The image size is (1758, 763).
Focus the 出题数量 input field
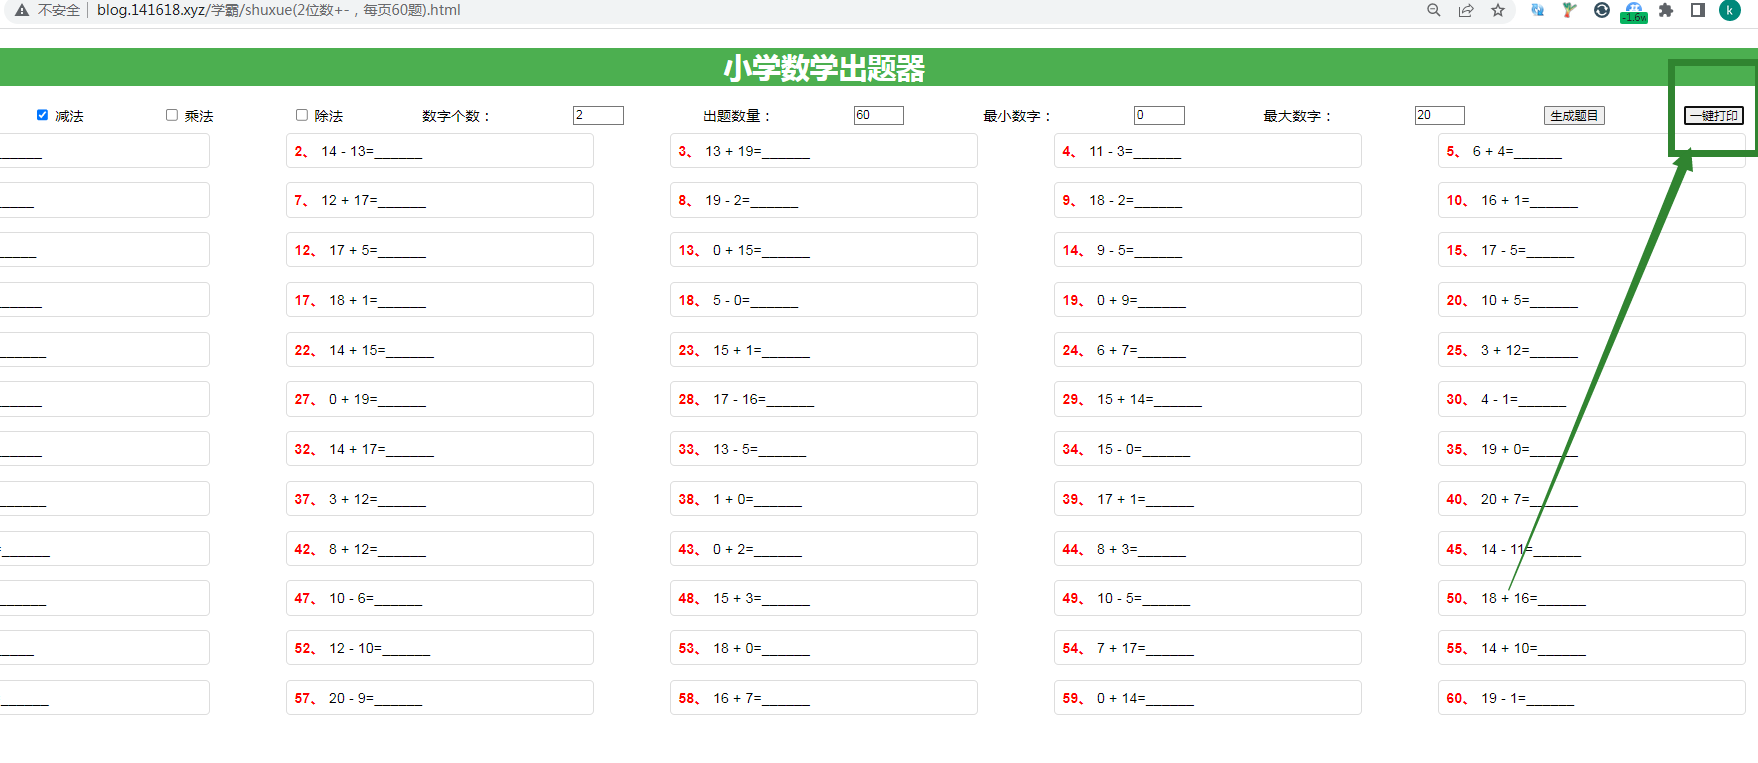click(x=879, y=115)
